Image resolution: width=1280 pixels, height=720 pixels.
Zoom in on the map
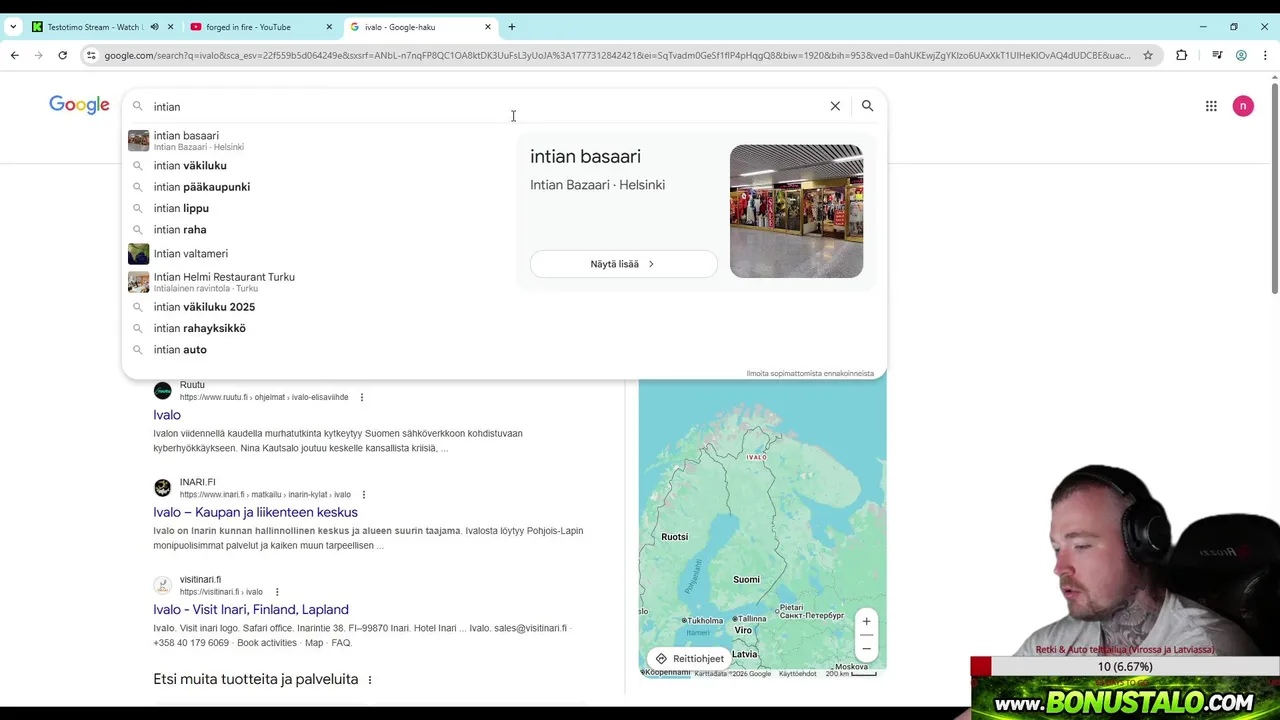tap(866, 622)
